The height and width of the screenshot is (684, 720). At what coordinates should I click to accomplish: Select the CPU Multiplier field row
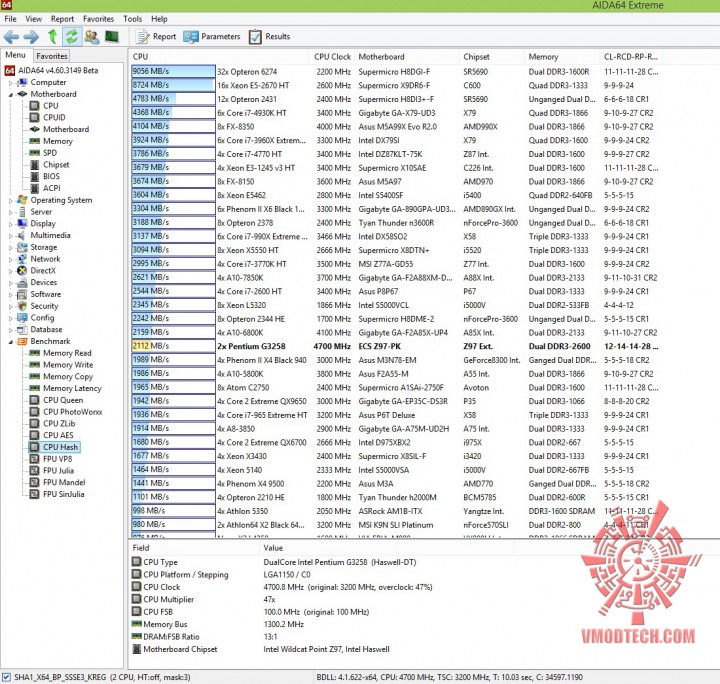pyautogui.click(x=321, y=600)
